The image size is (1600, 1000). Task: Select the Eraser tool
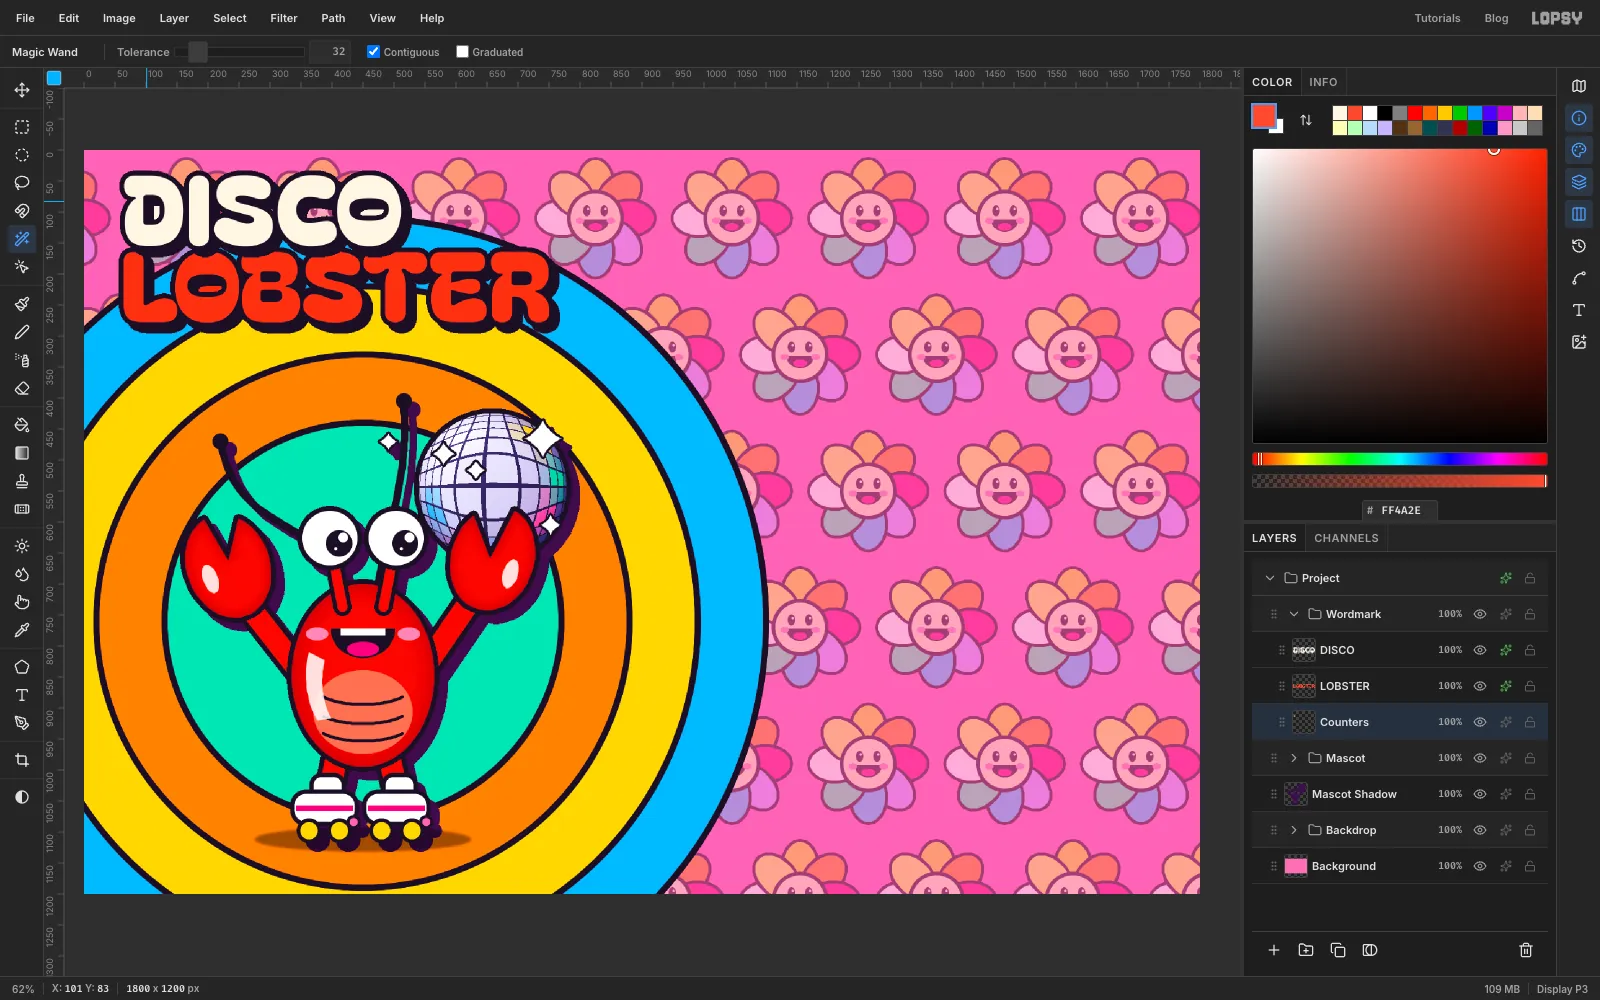(x=22, y=388)
